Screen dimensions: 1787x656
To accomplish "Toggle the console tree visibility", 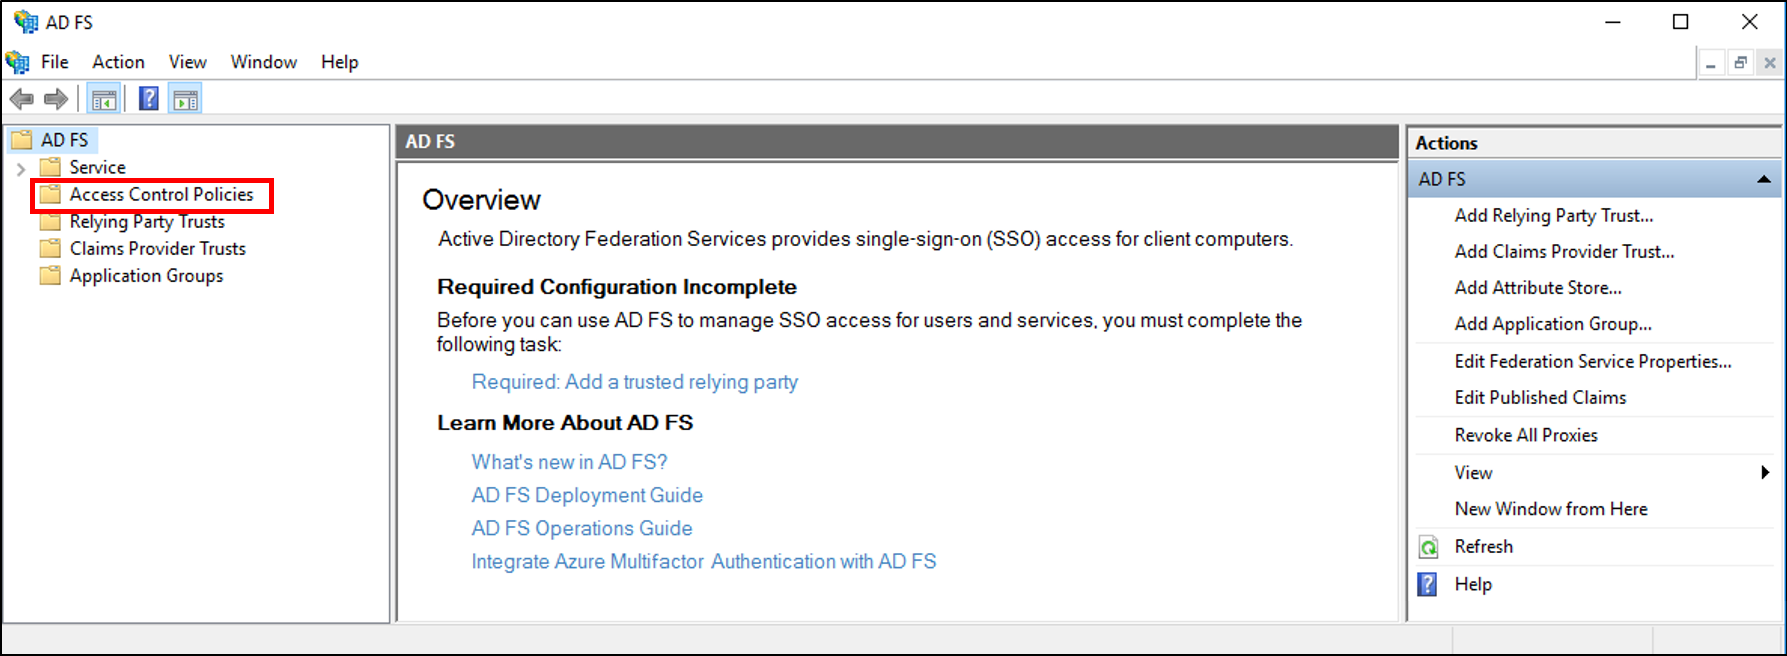I will [103, 97].
